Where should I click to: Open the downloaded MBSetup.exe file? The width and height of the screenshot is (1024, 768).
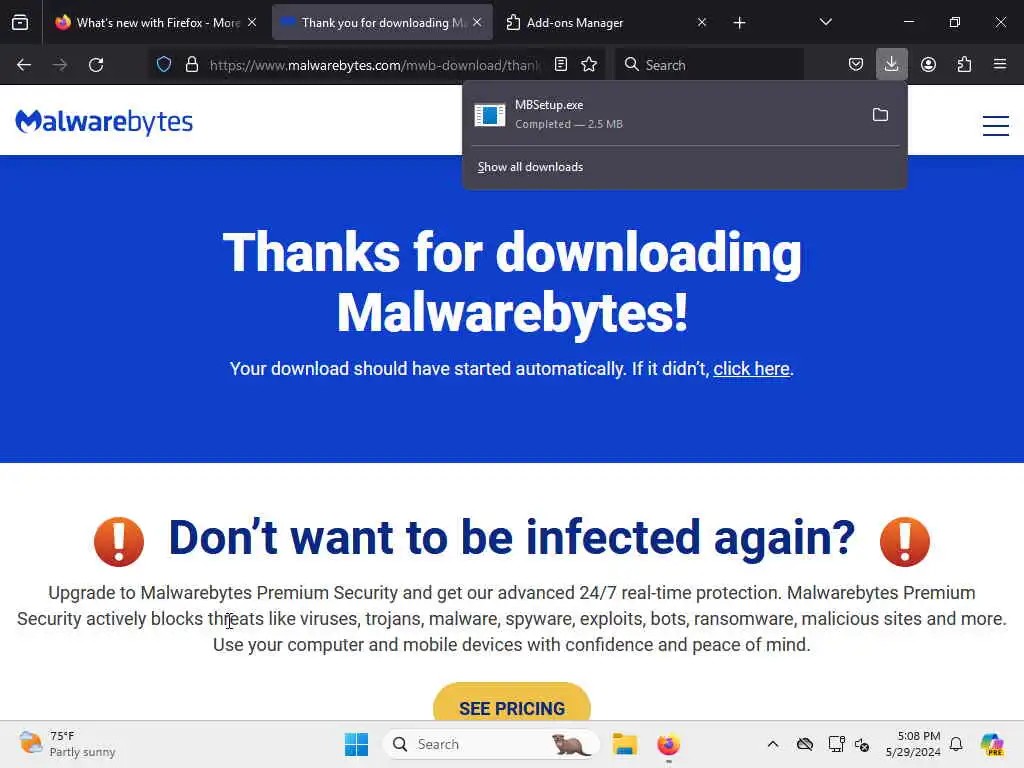[x=664, y=114]
